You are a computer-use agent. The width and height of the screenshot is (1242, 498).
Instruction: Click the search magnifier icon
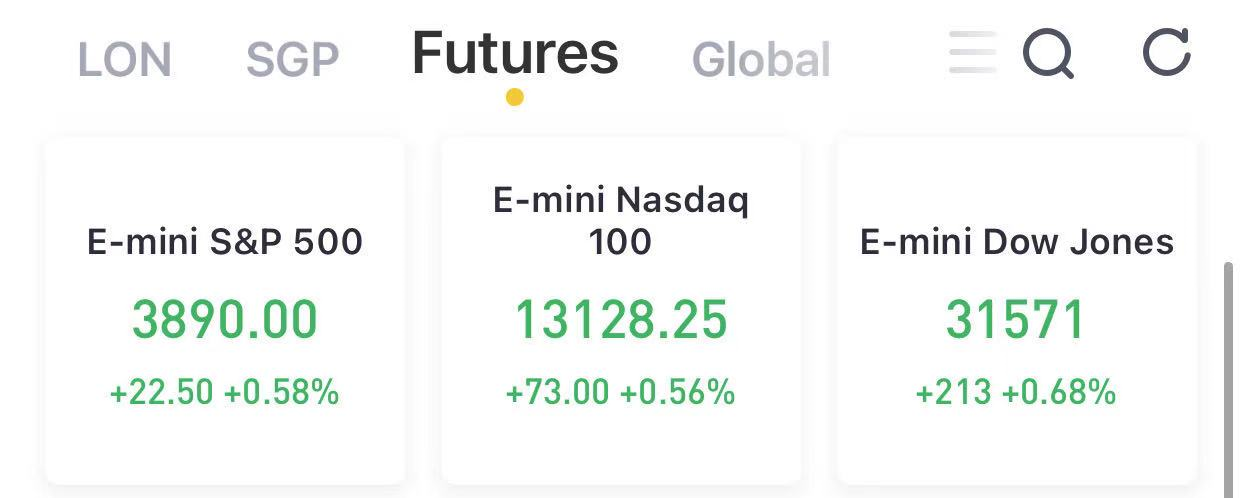[x=1048, y=53]
